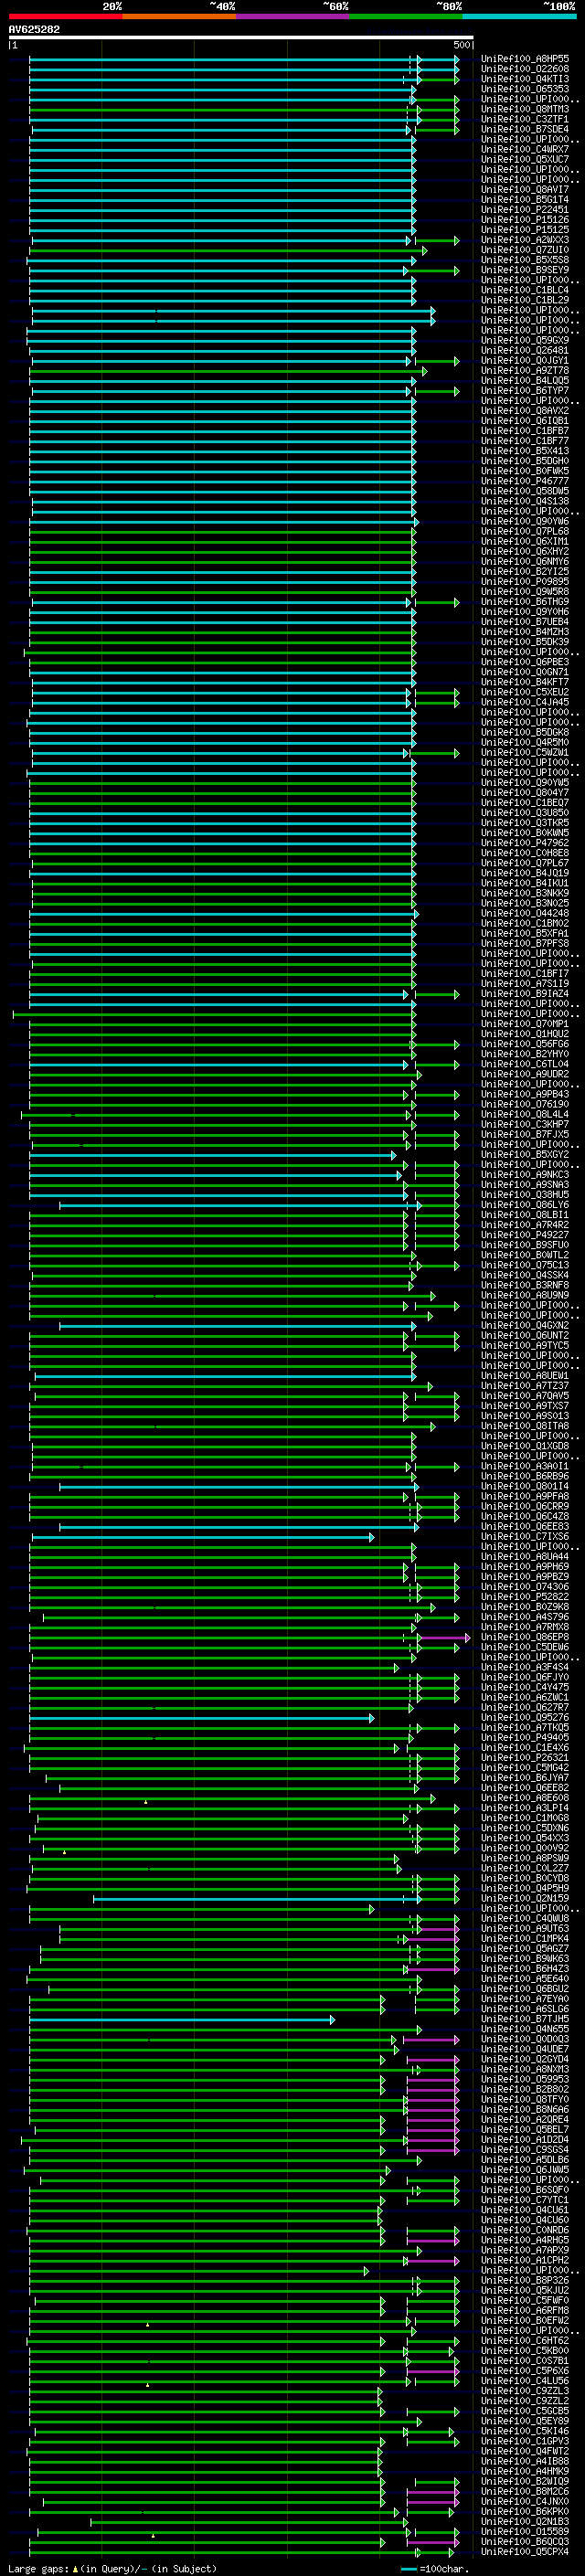Click the cyan ~100% identity color band
585x2576 pixels.
(x=519, y=16)
